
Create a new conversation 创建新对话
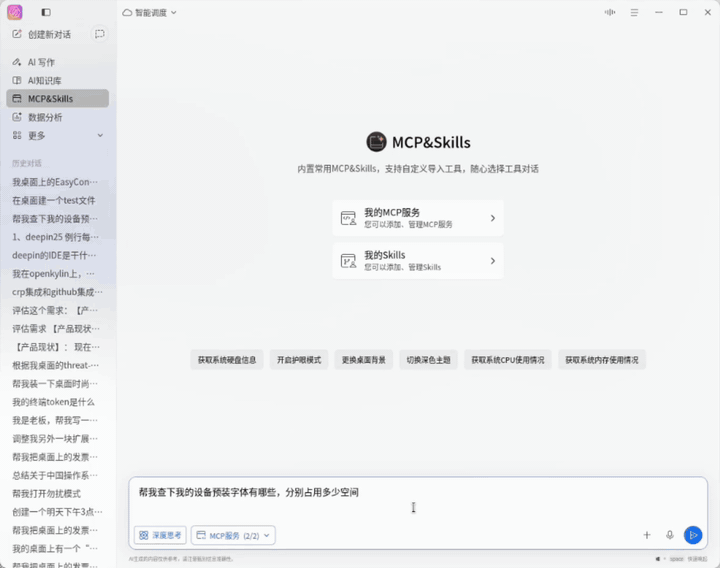(x=42, y=34)
